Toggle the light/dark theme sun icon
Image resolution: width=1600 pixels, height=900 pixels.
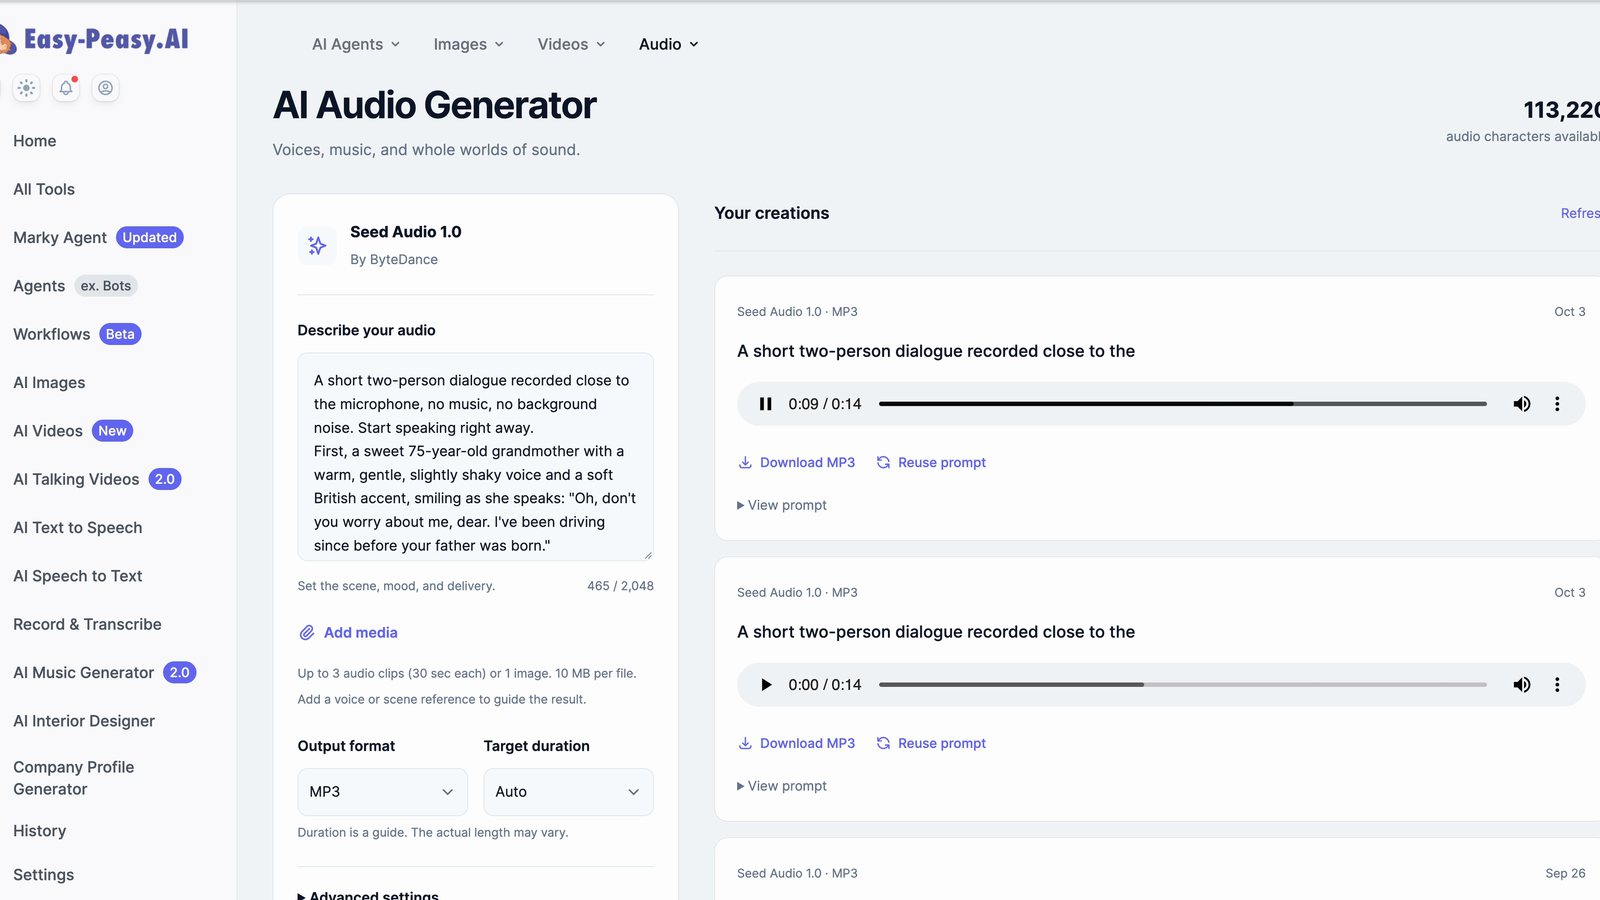coord(27,88)
